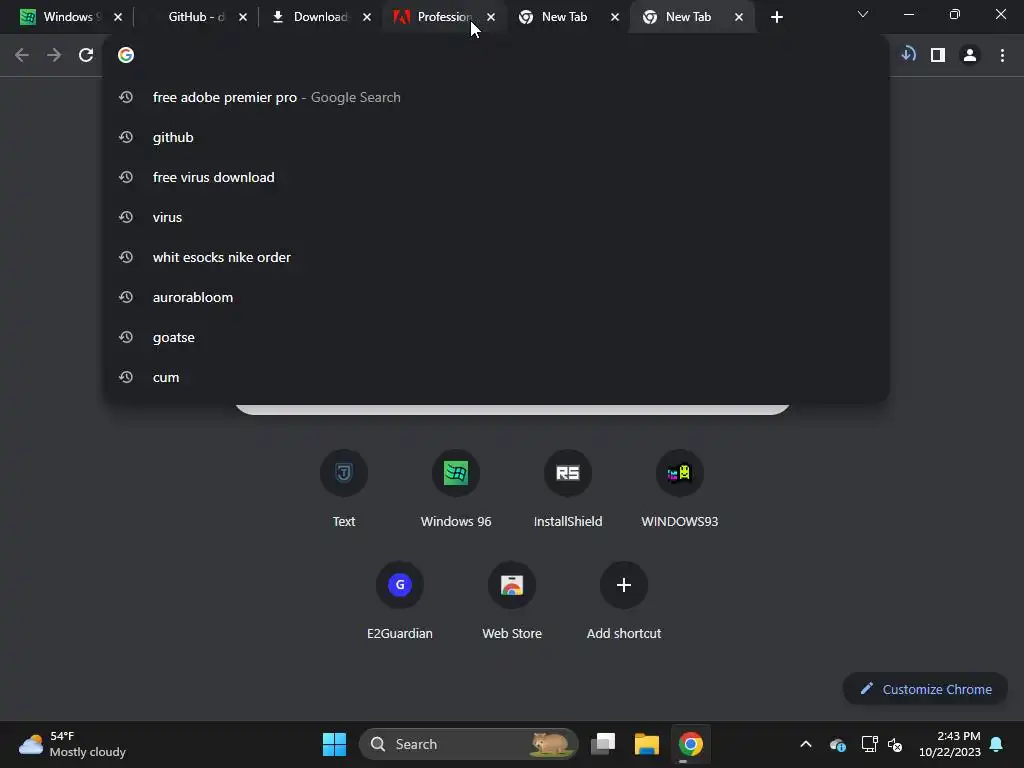Open Task View from taskbar

point(603,744)
